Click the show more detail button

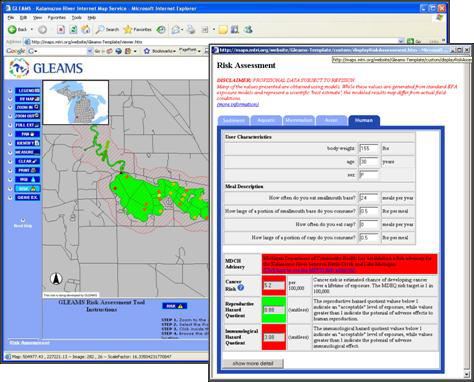coord(253,363)
